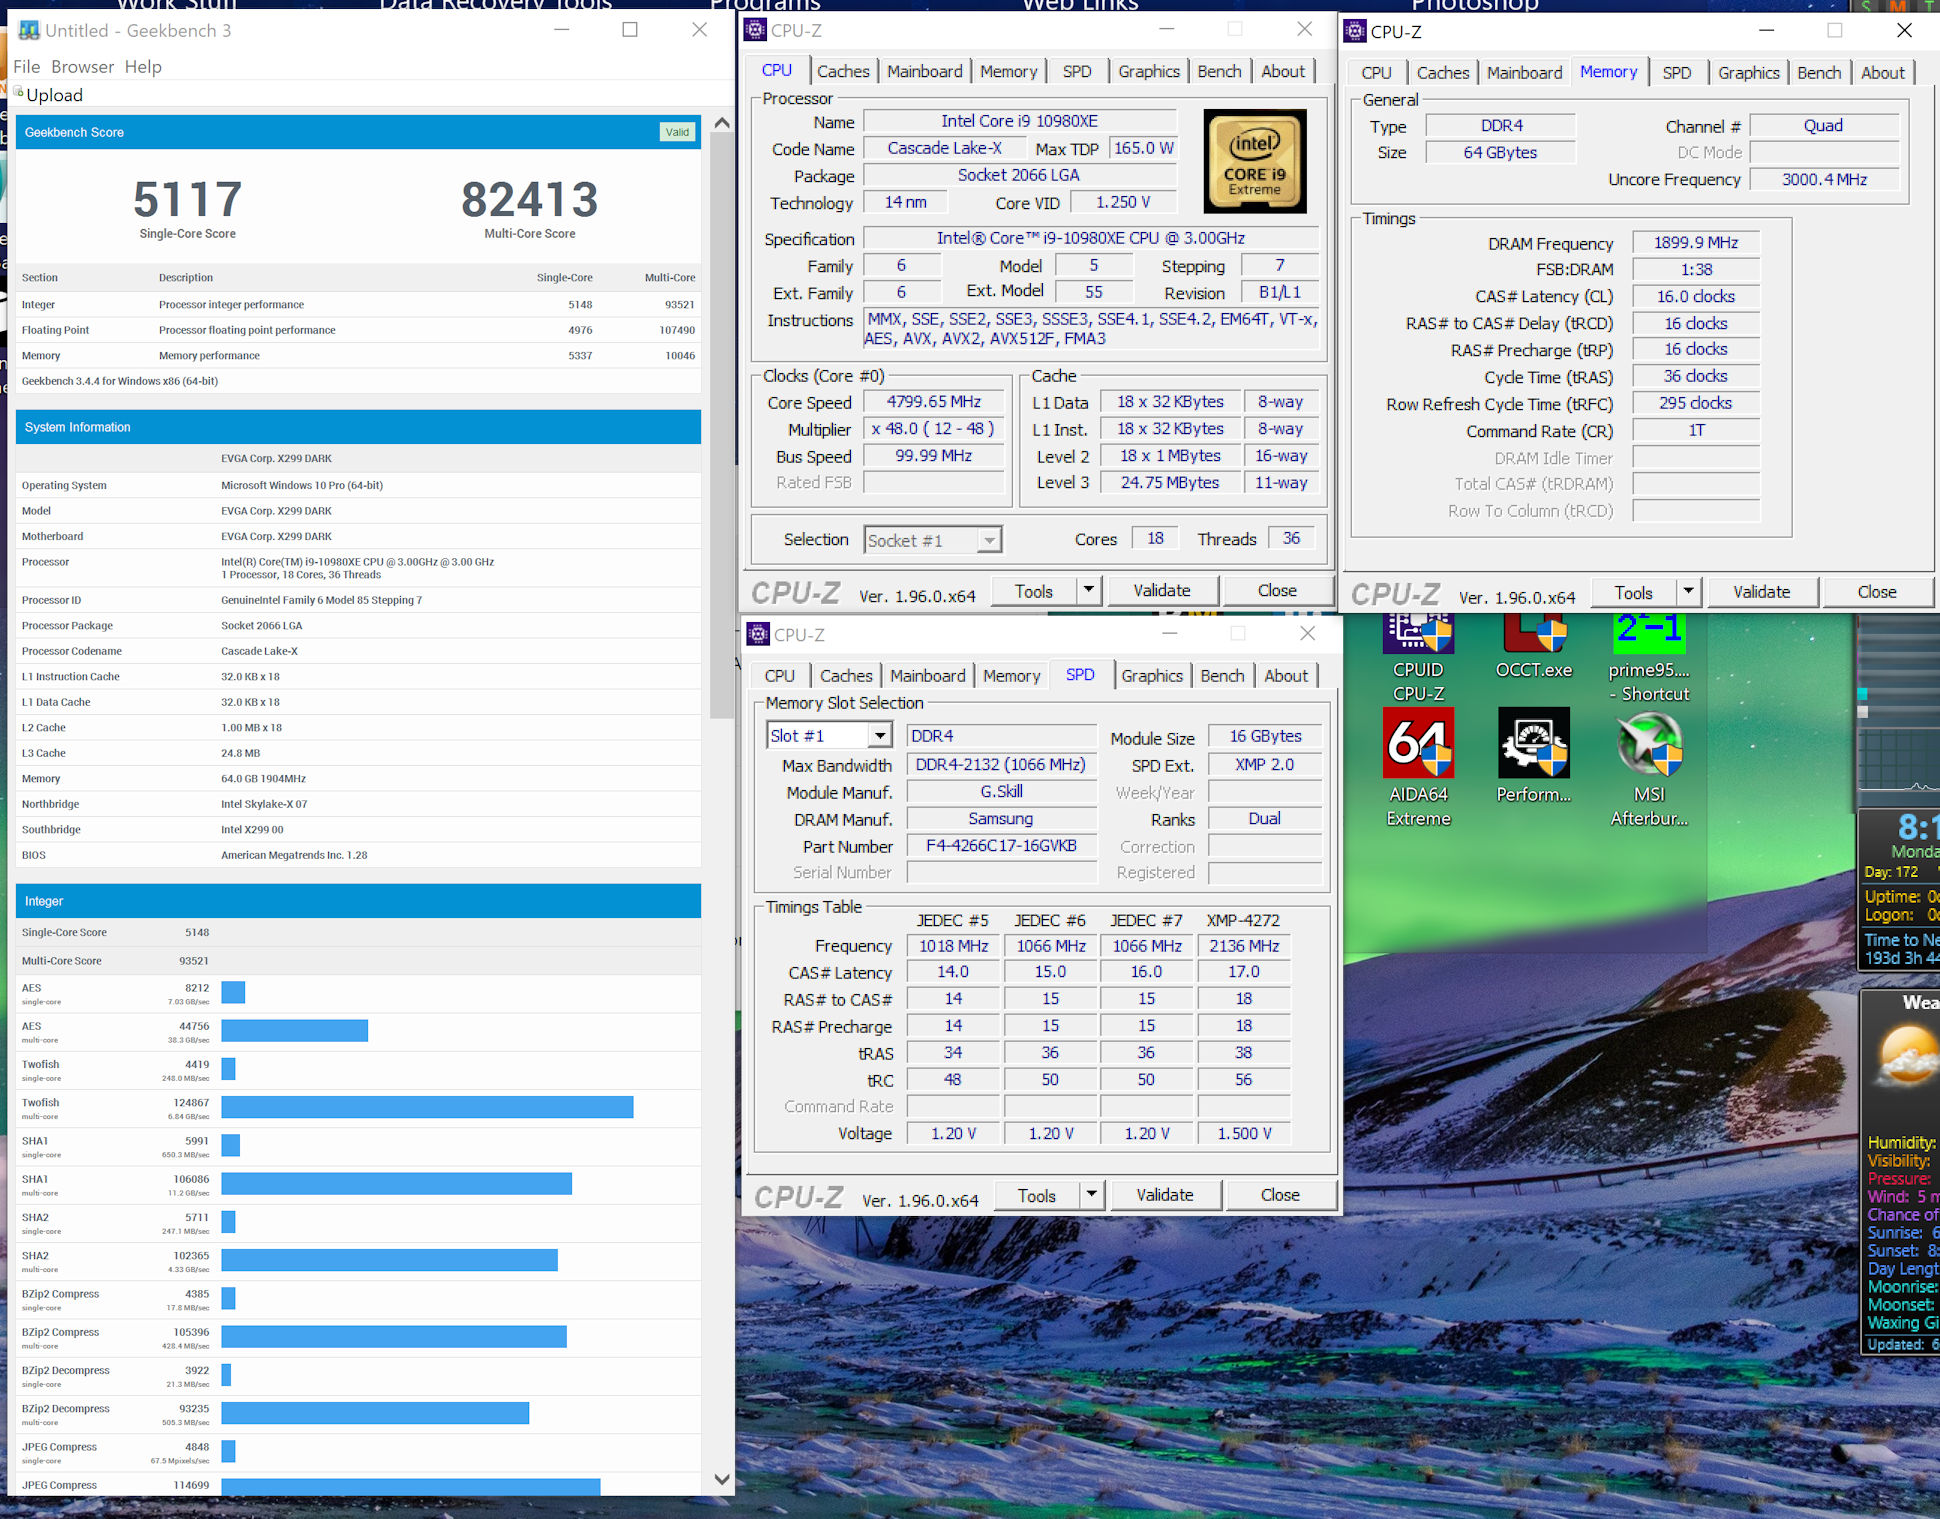Open Bench tab in the CPU window

[x=1219, y=71]
